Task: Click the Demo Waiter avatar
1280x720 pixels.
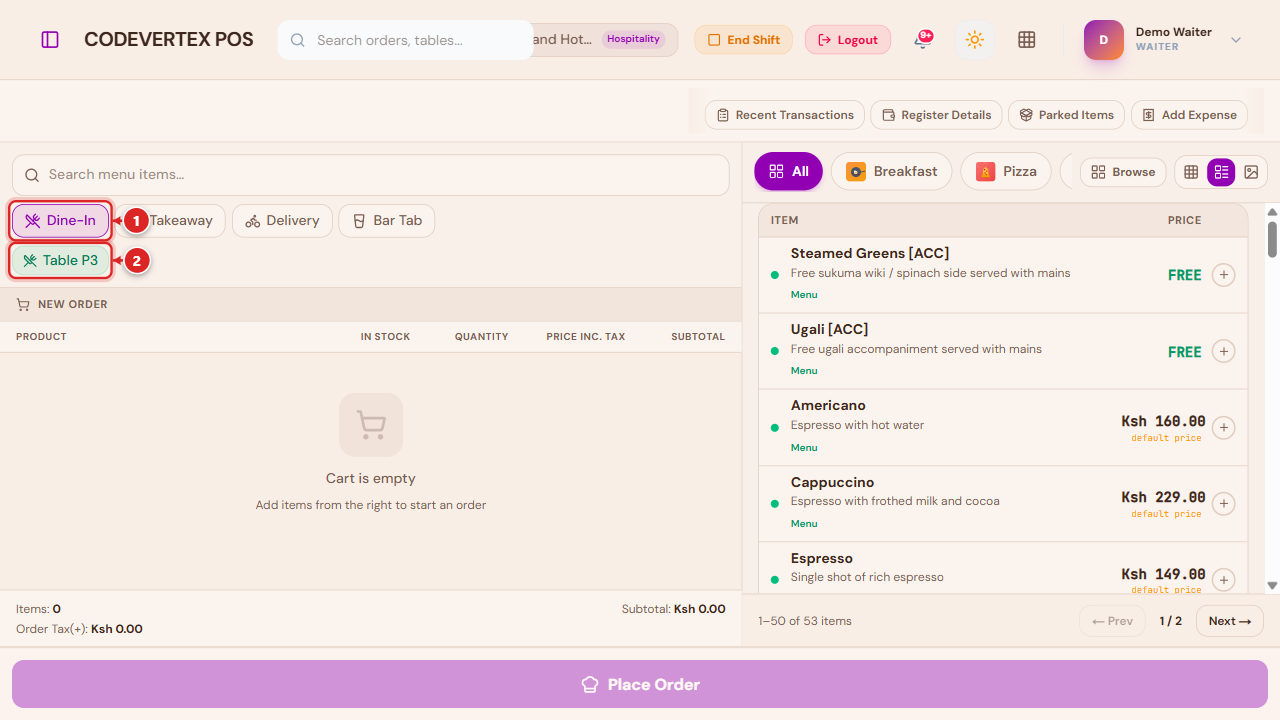Action: 1104,40
